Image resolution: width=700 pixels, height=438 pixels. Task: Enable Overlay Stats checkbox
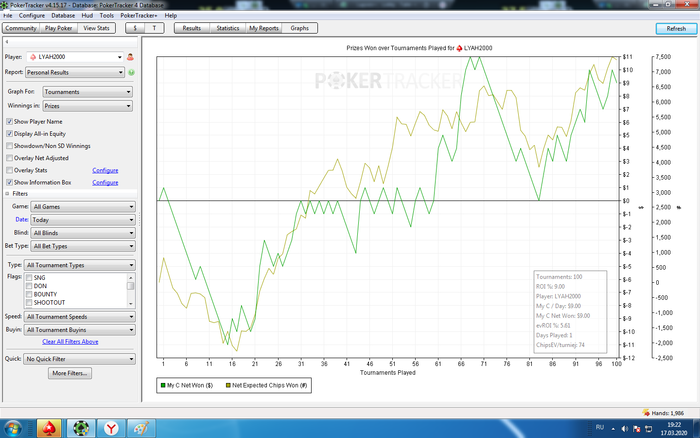point(9,170)
